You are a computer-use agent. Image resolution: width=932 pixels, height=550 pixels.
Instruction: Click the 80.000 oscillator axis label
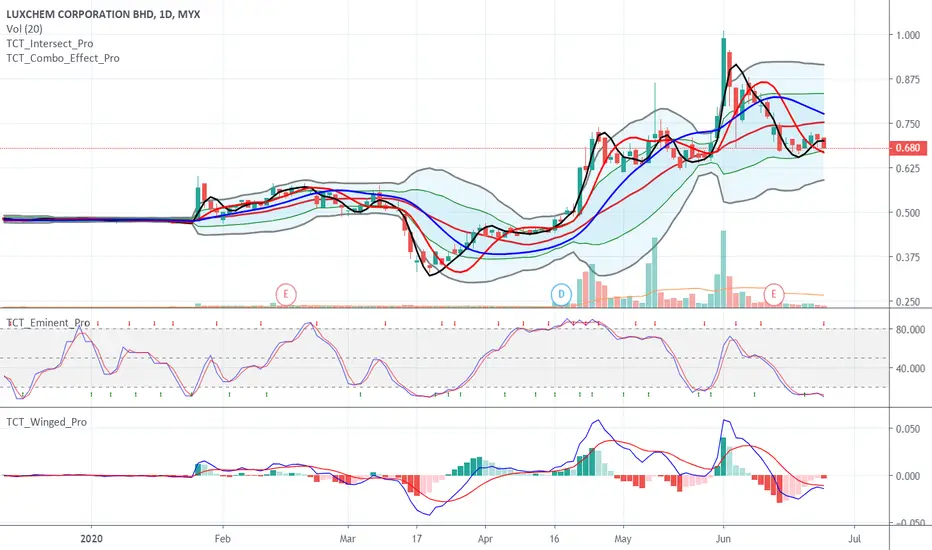[910, 329]
